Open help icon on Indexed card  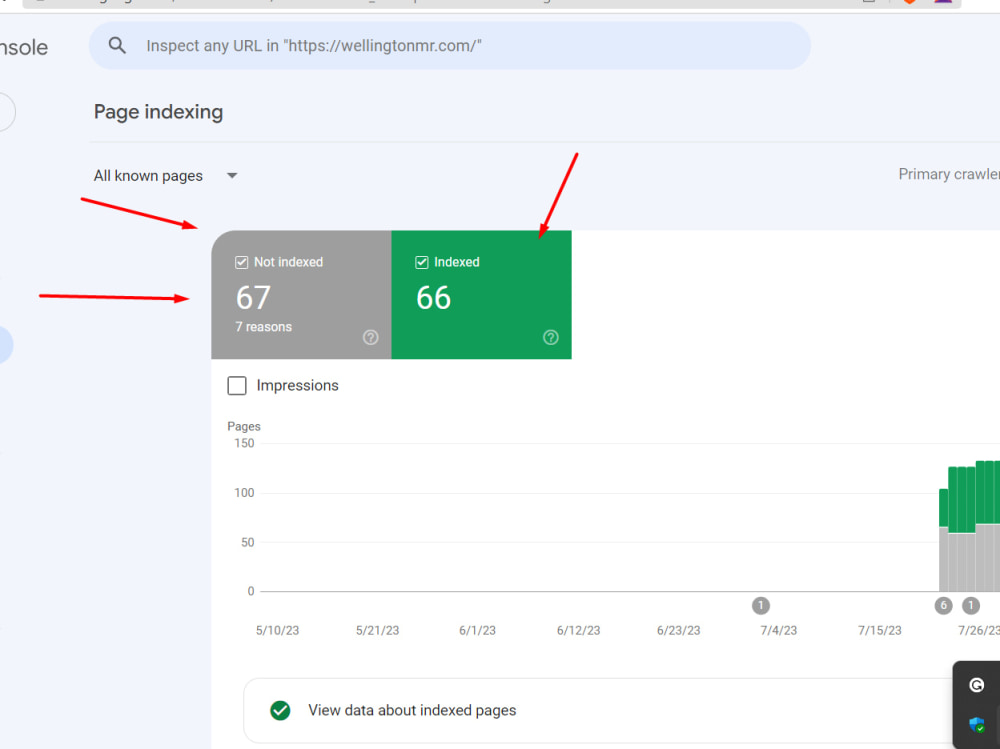click(550, 337)
